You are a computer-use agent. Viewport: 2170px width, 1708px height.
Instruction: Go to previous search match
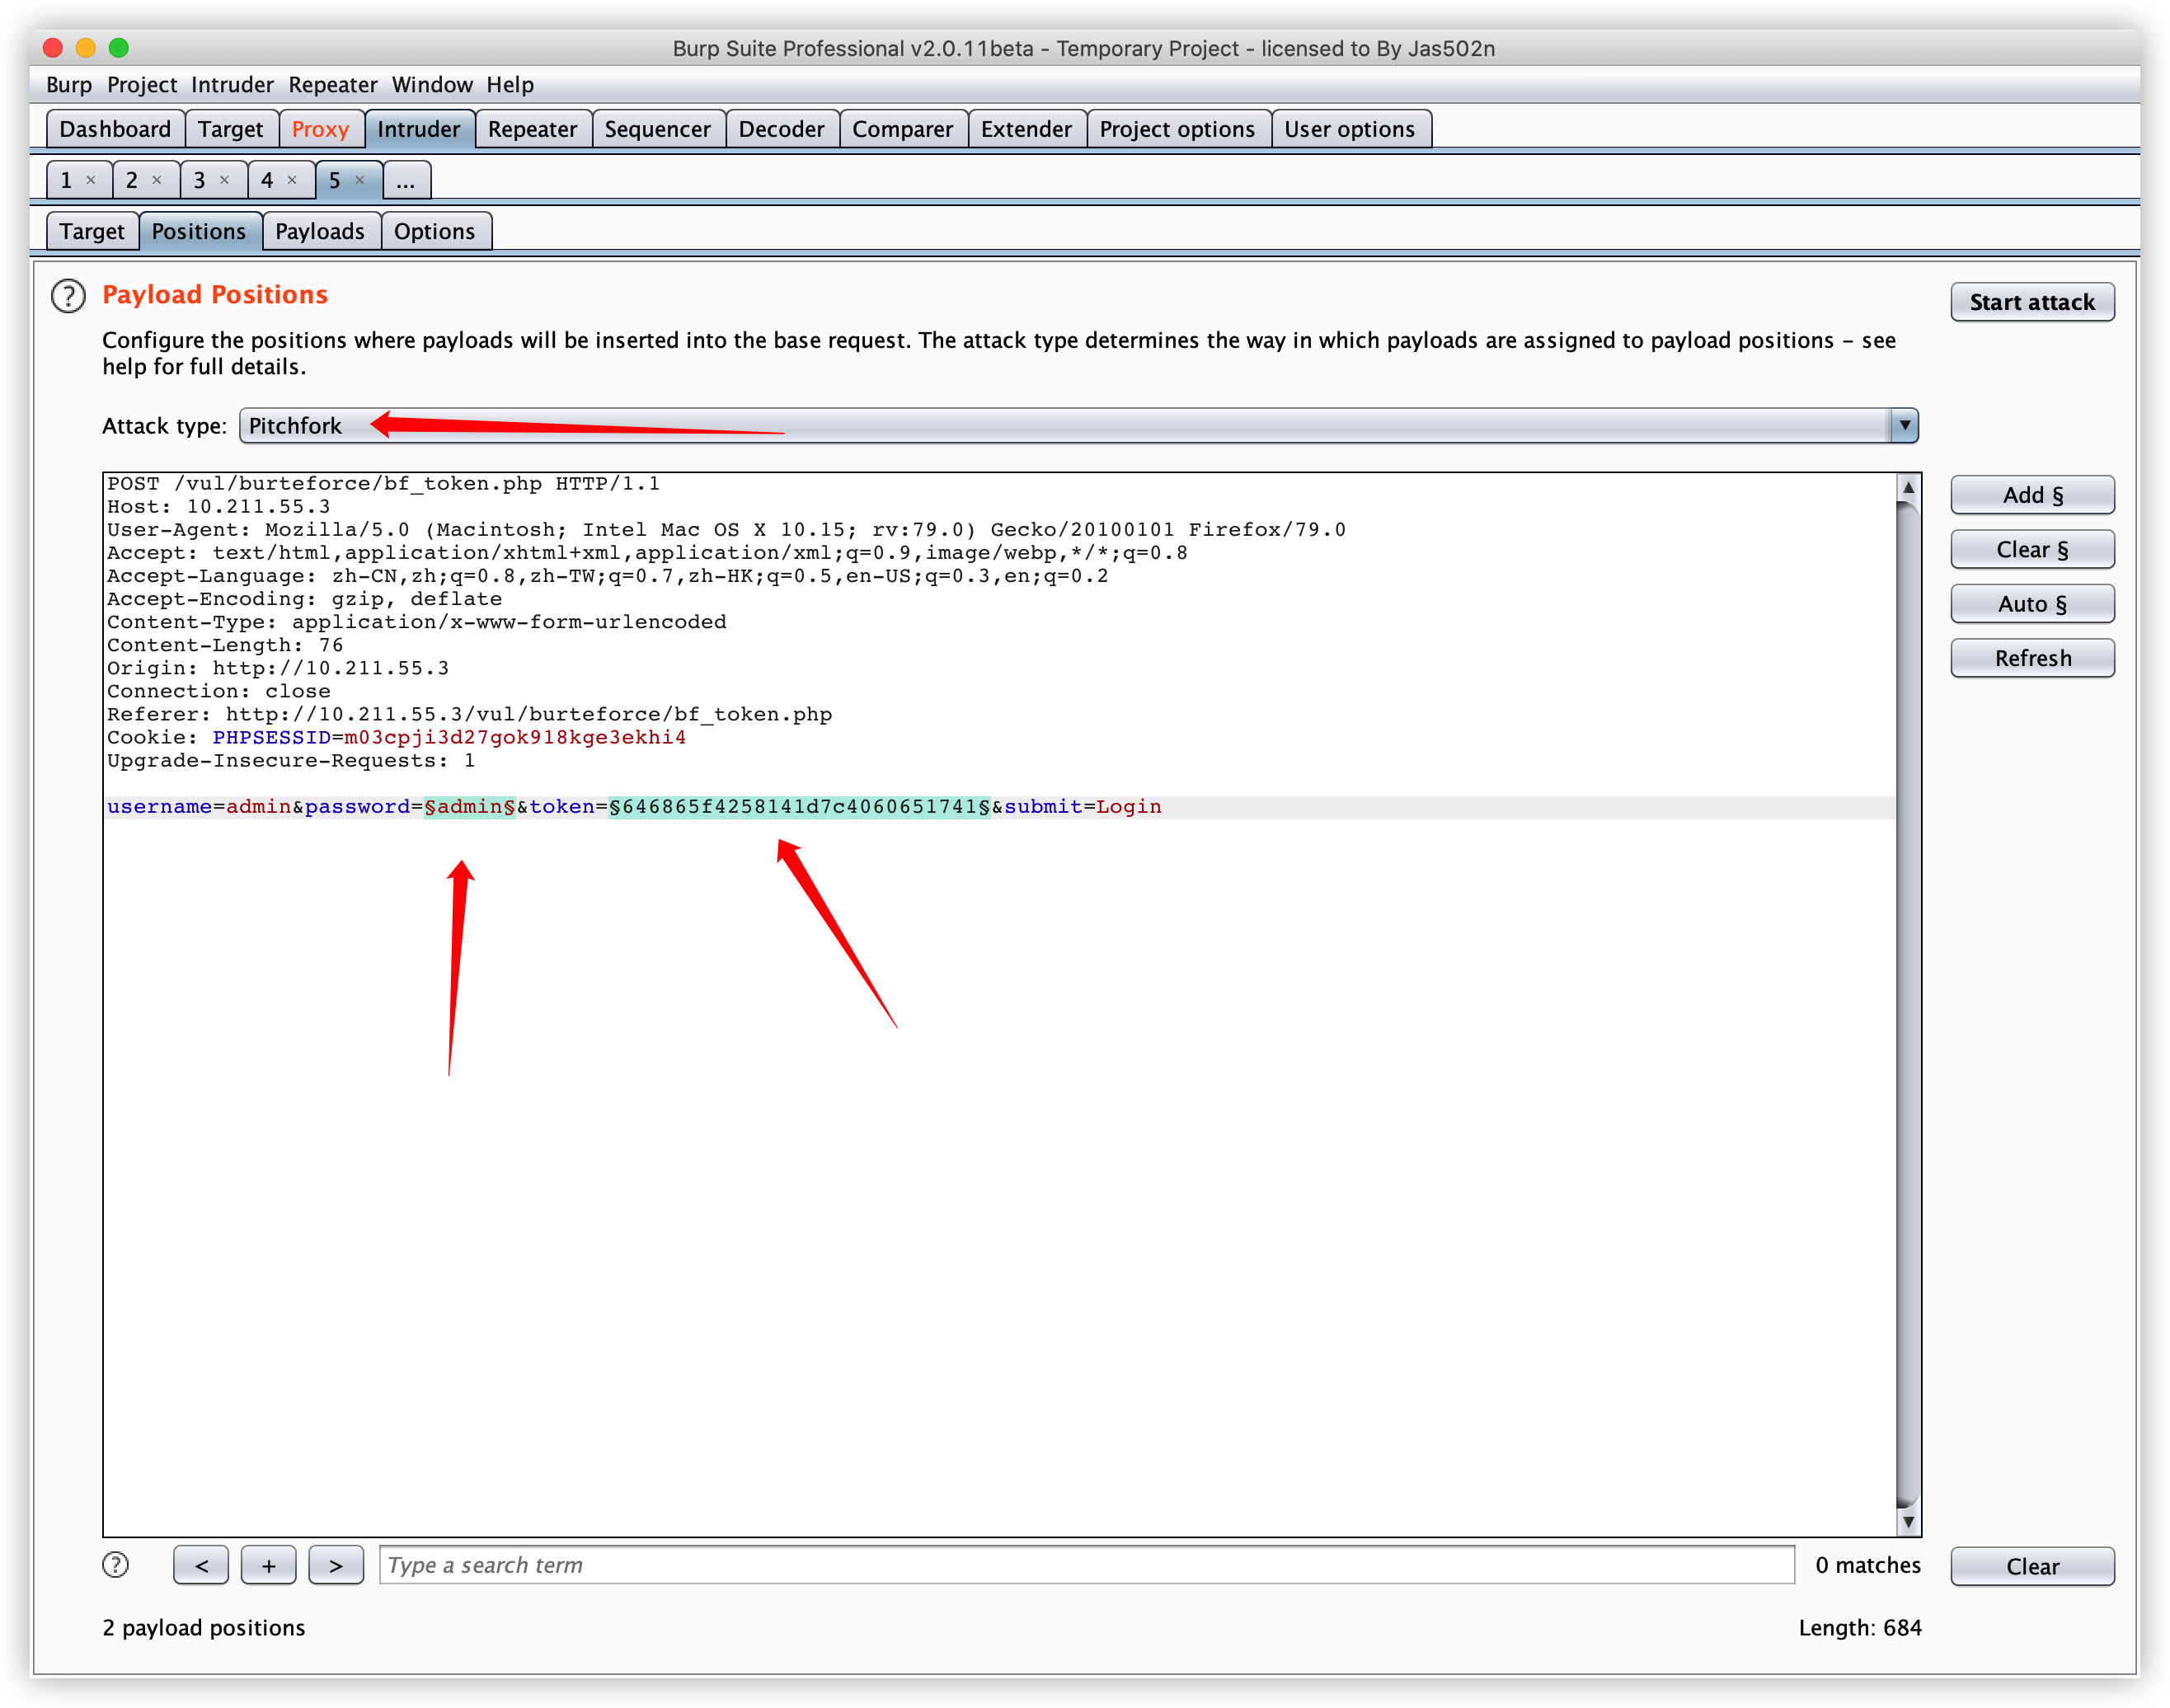[201, 1566]
